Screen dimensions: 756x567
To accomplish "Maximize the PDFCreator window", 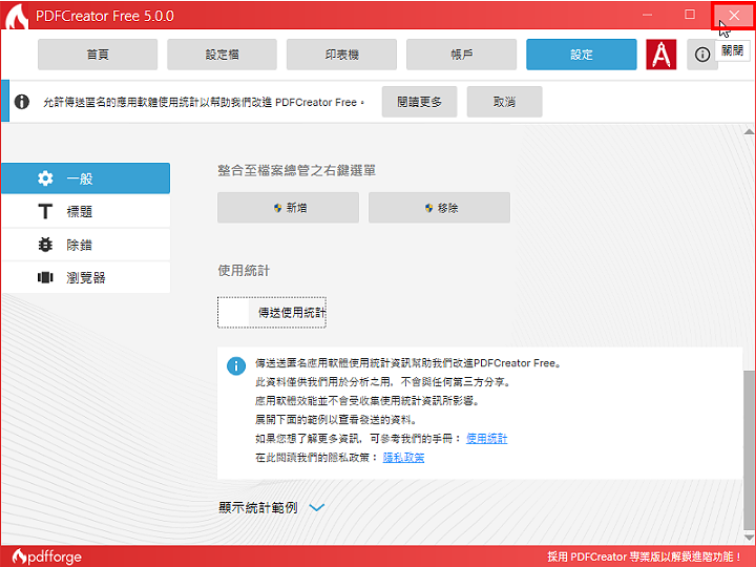I will (690, 15).
